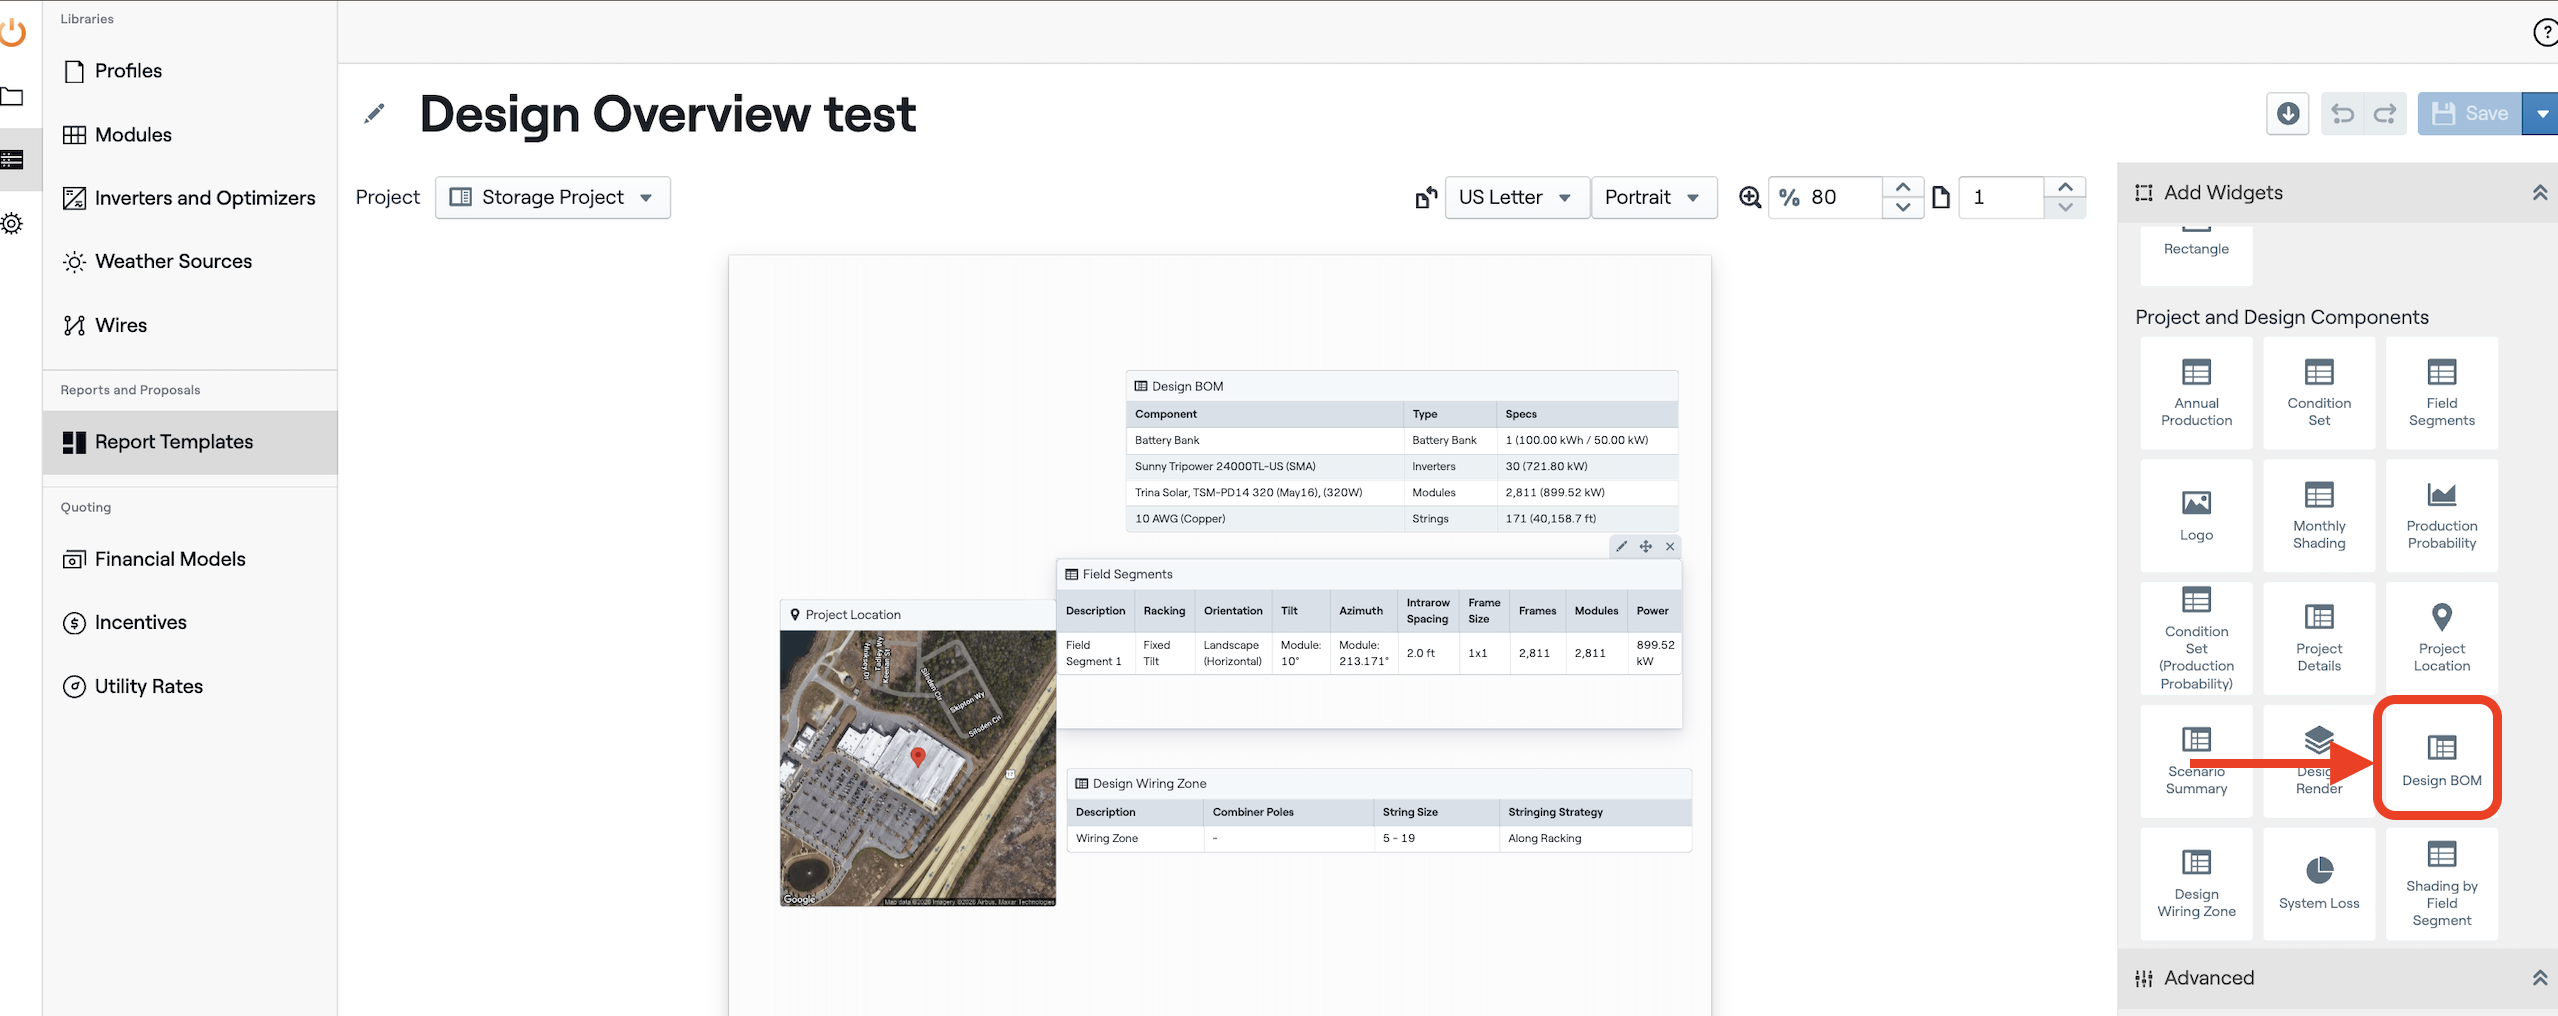2558x1016 pixels.
Task: Open the Portrait orientation dropdown
Action: coord(1652,198)
